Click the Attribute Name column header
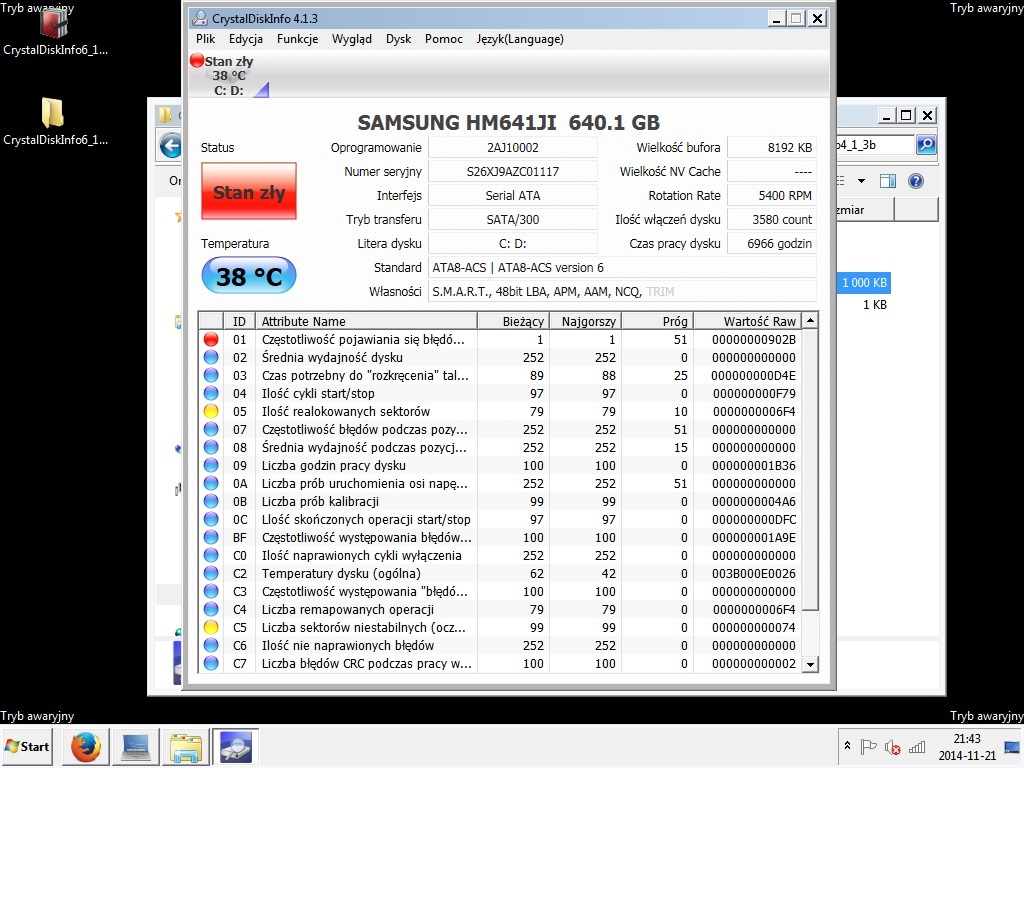This screenshot has height=900, width=1024. pyautogui.click(x=368, y=321)
